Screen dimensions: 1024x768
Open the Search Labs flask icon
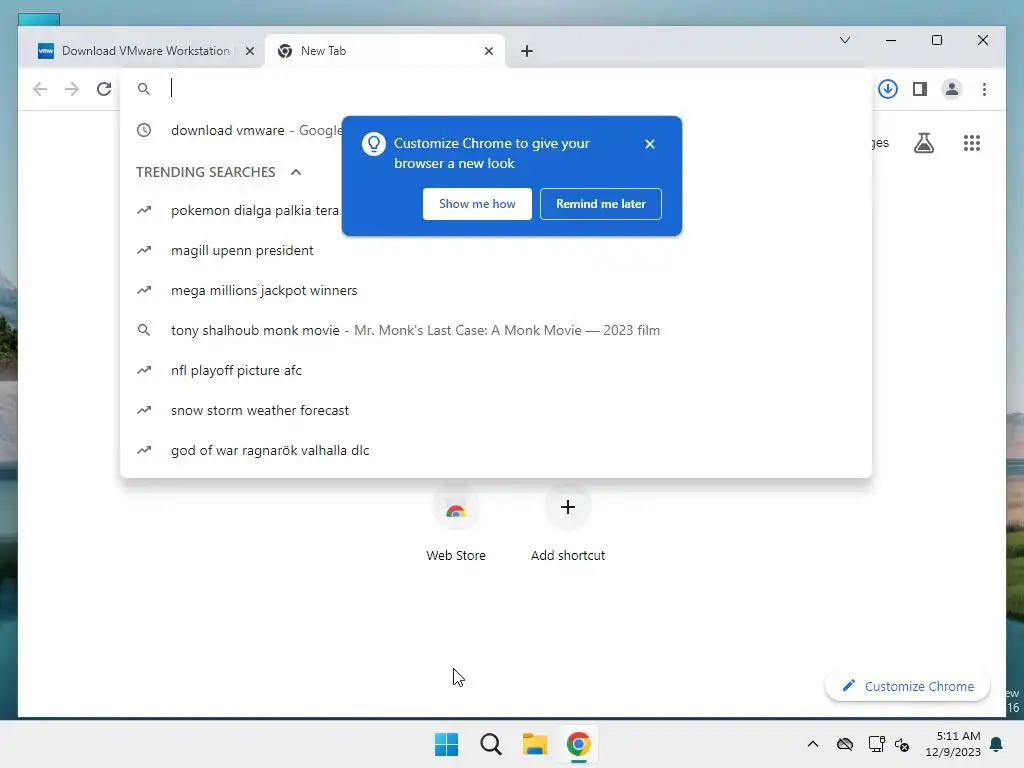pos(923,142)
